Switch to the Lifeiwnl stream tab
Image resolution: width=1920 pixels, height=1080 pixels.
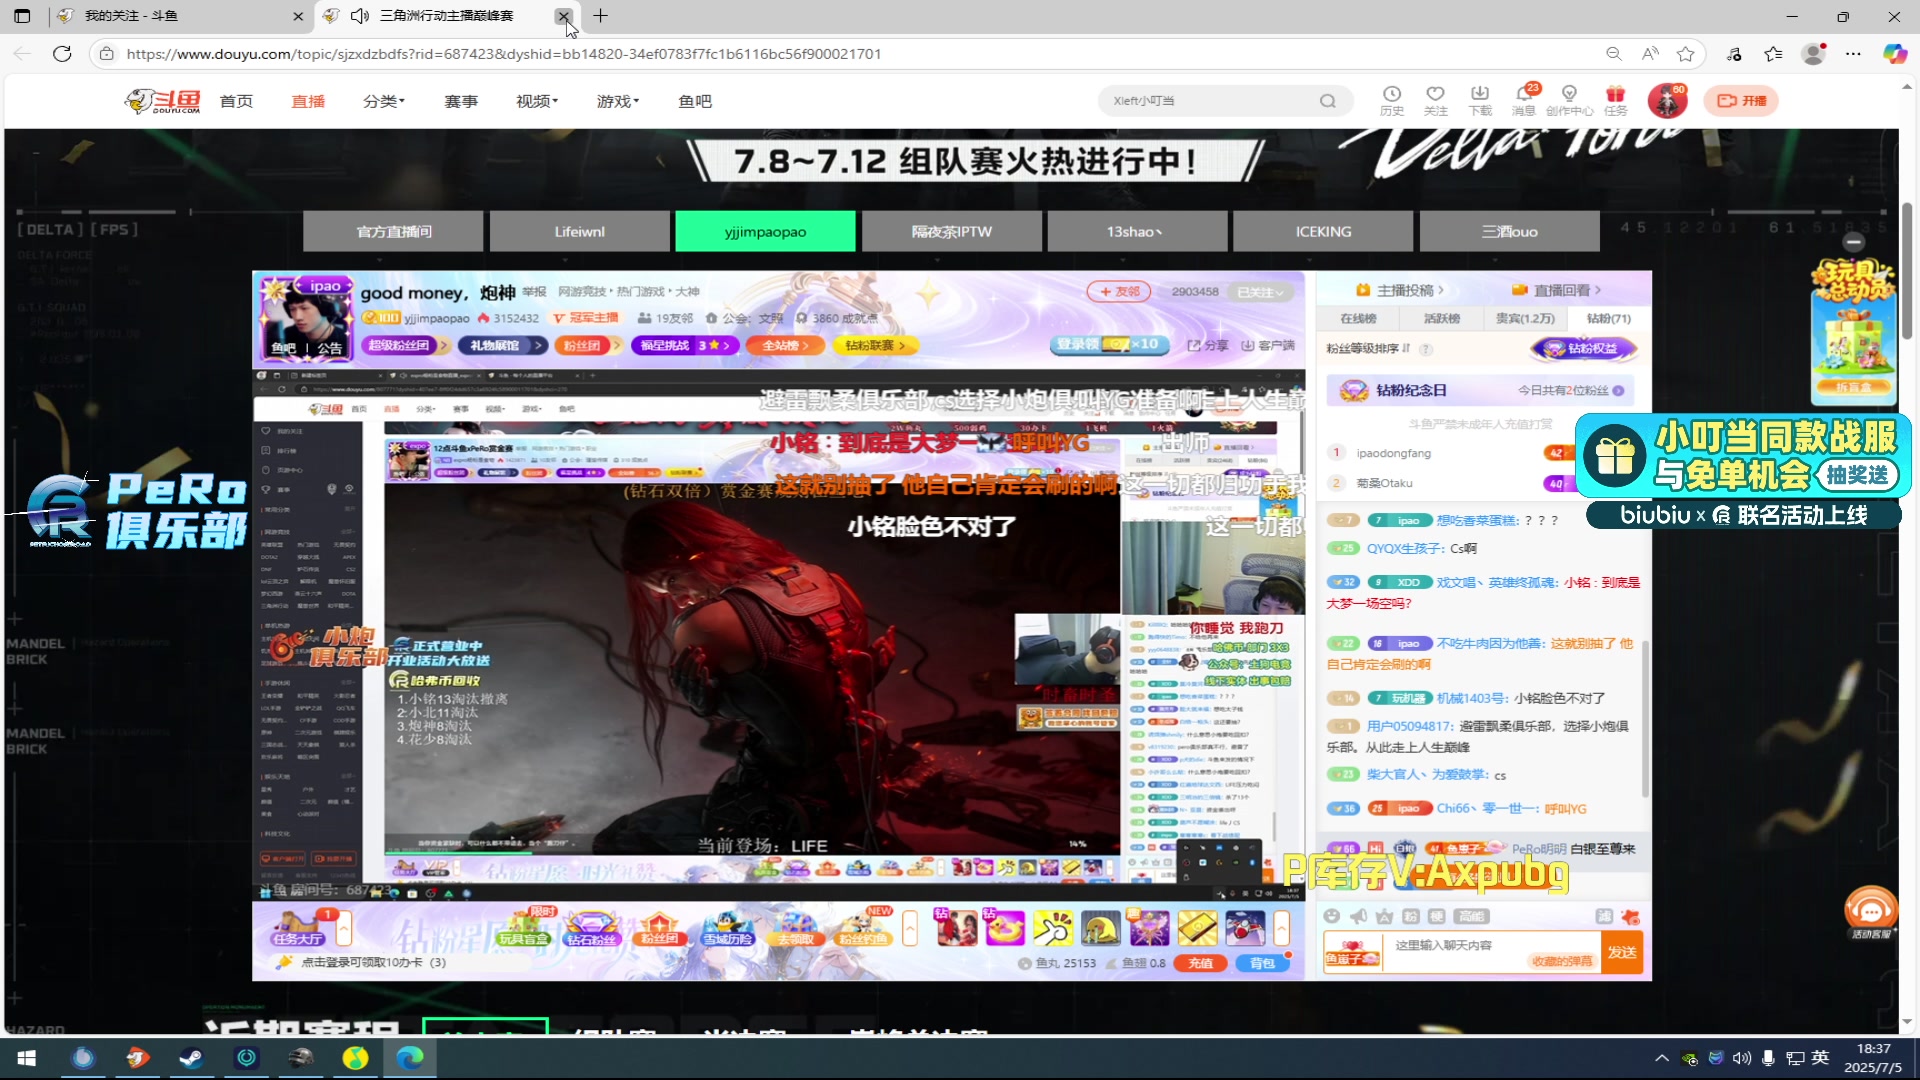tap(580, 231)
